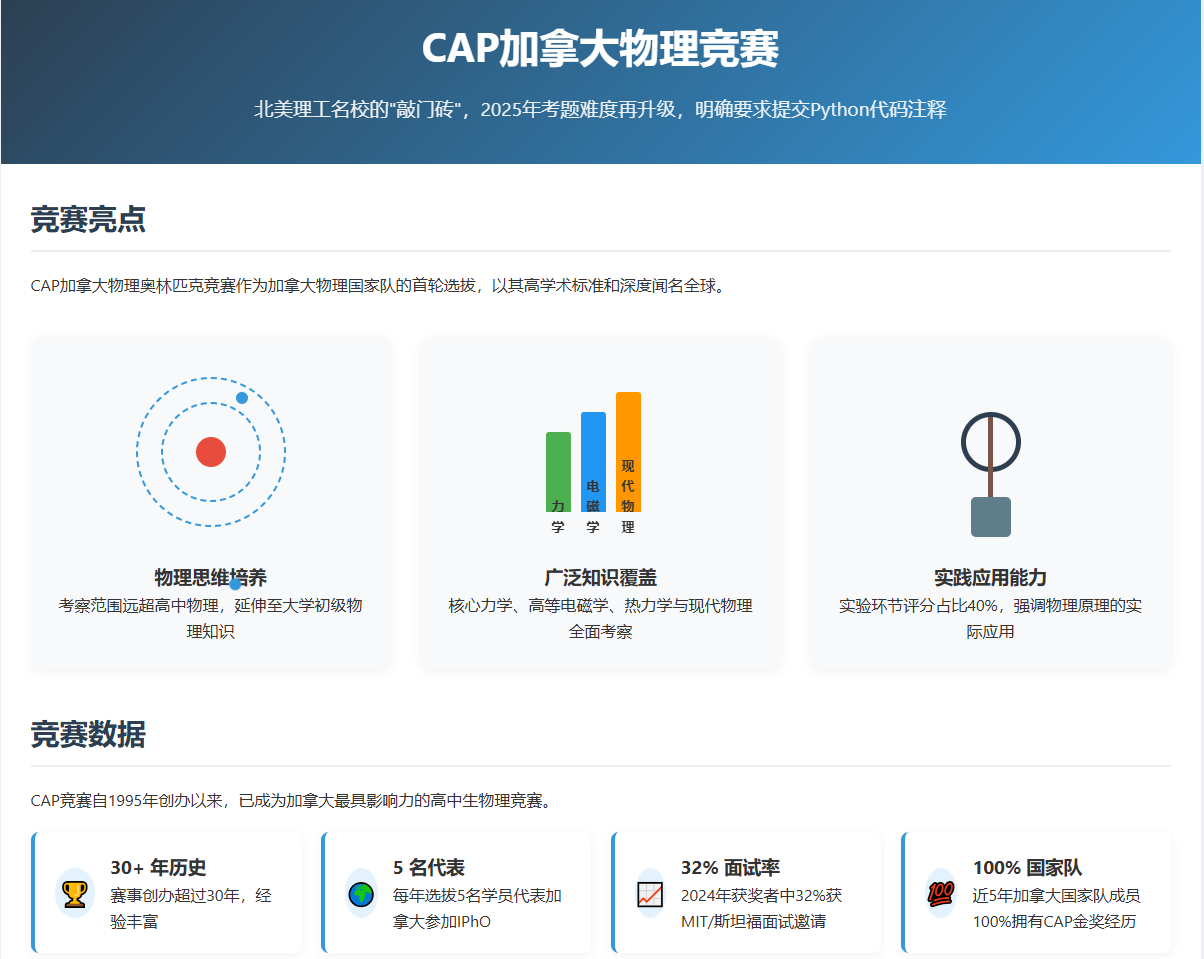
Task: Click the globe icon beside 5 名代表
Action: coord(361,893)
